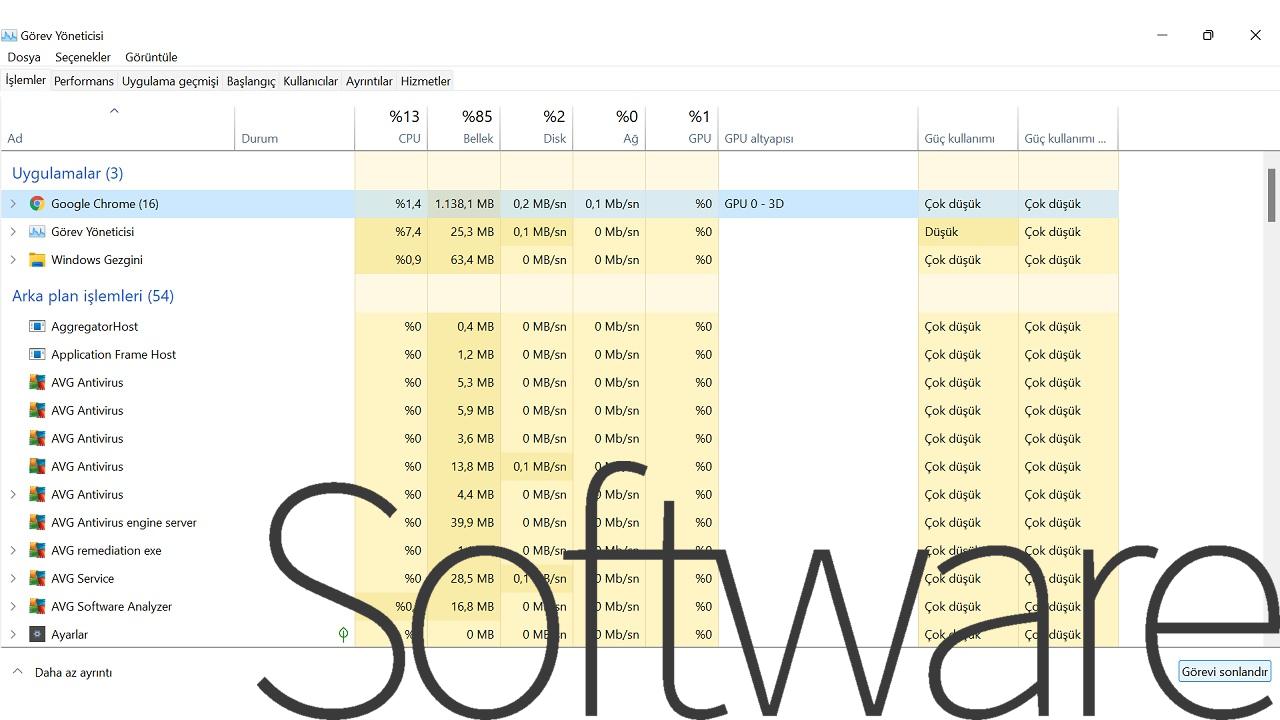Sort by the Güç kullanımı column header
Screen dimensions: 1280x720
coord(968,127)
